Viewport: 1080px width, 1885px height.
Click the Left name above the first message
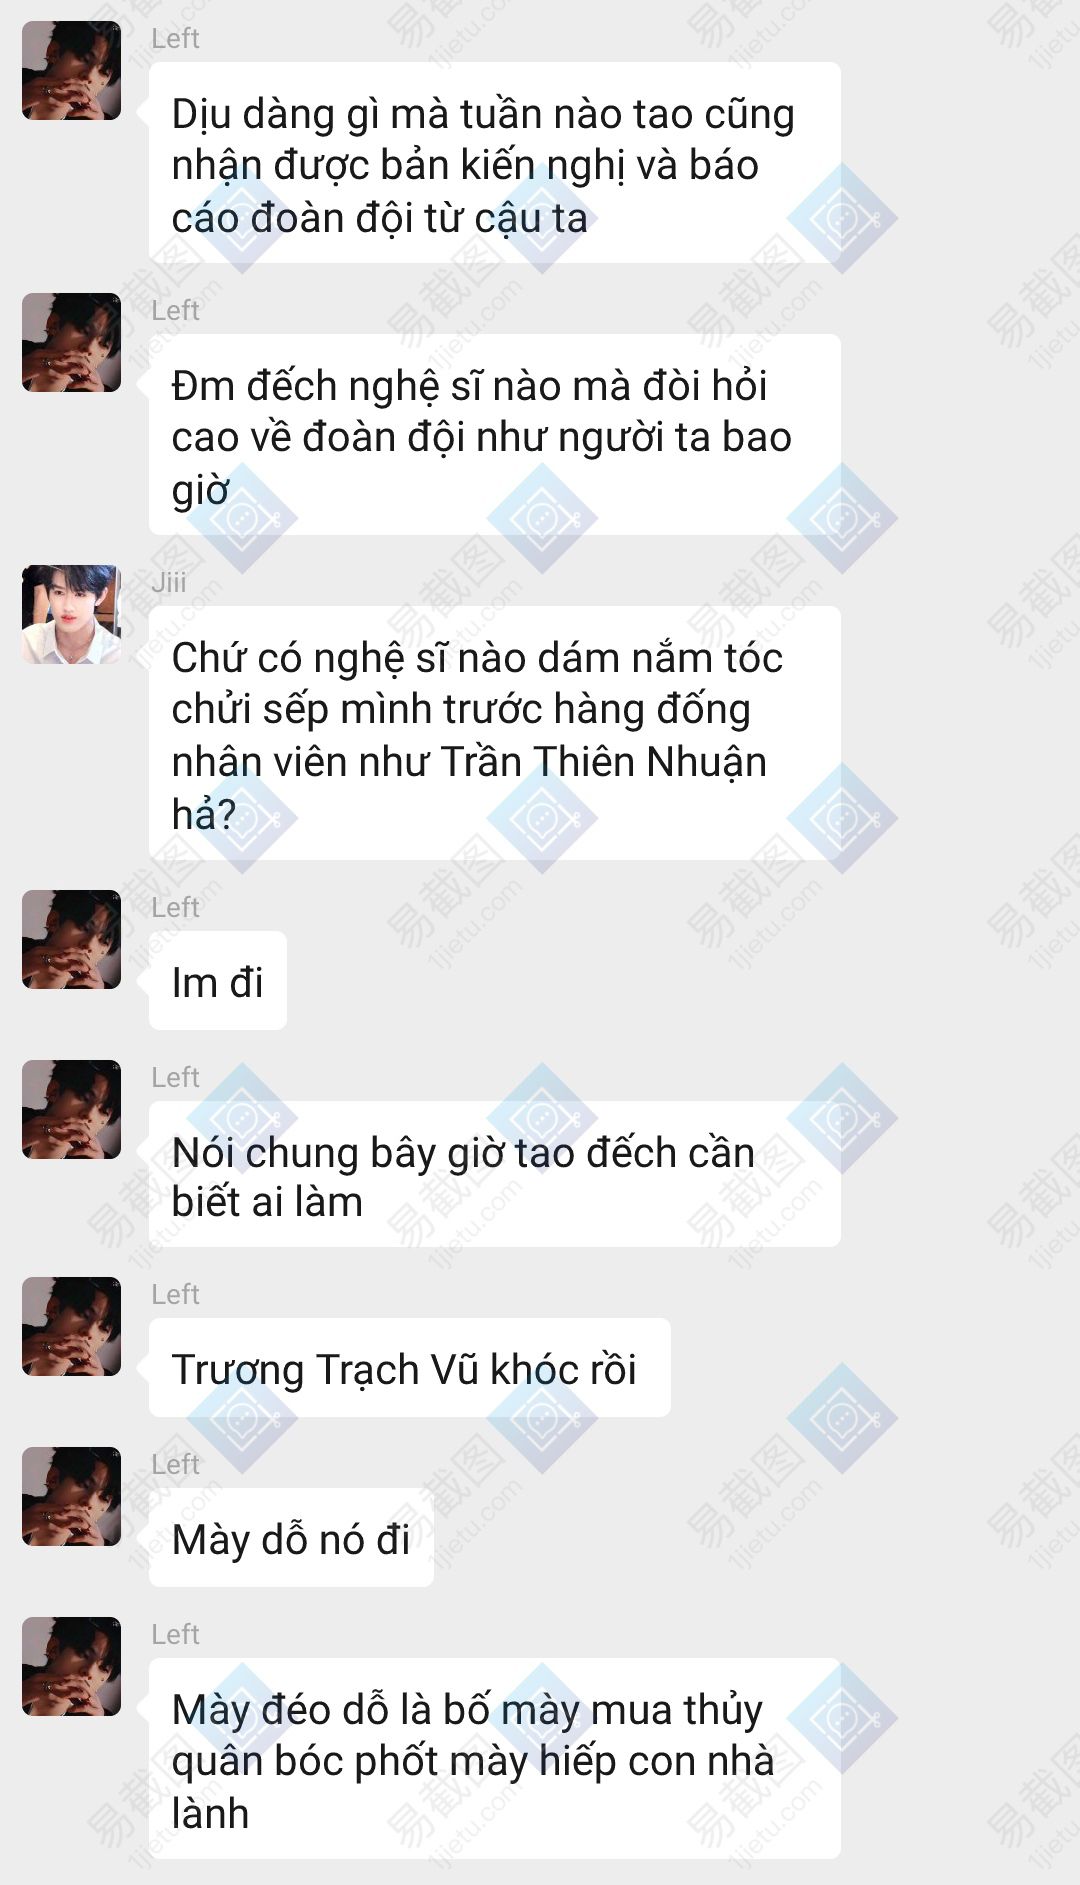[x=175, y=38]
